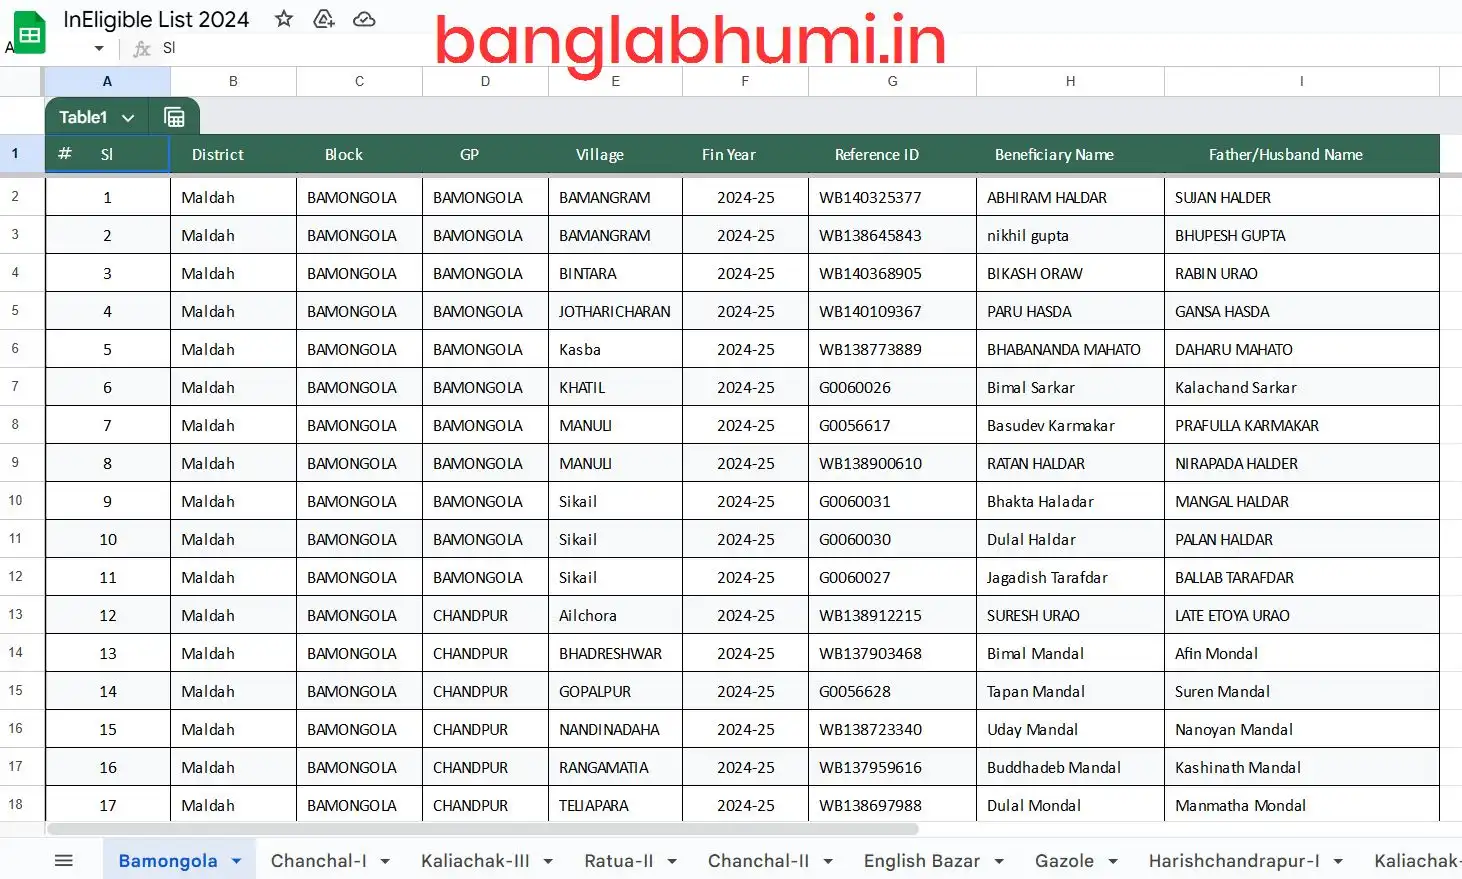This screenshot has width=1462, height=879.
Task: Click the horizontal scrollbar thumb
Action: coord(483,829)
